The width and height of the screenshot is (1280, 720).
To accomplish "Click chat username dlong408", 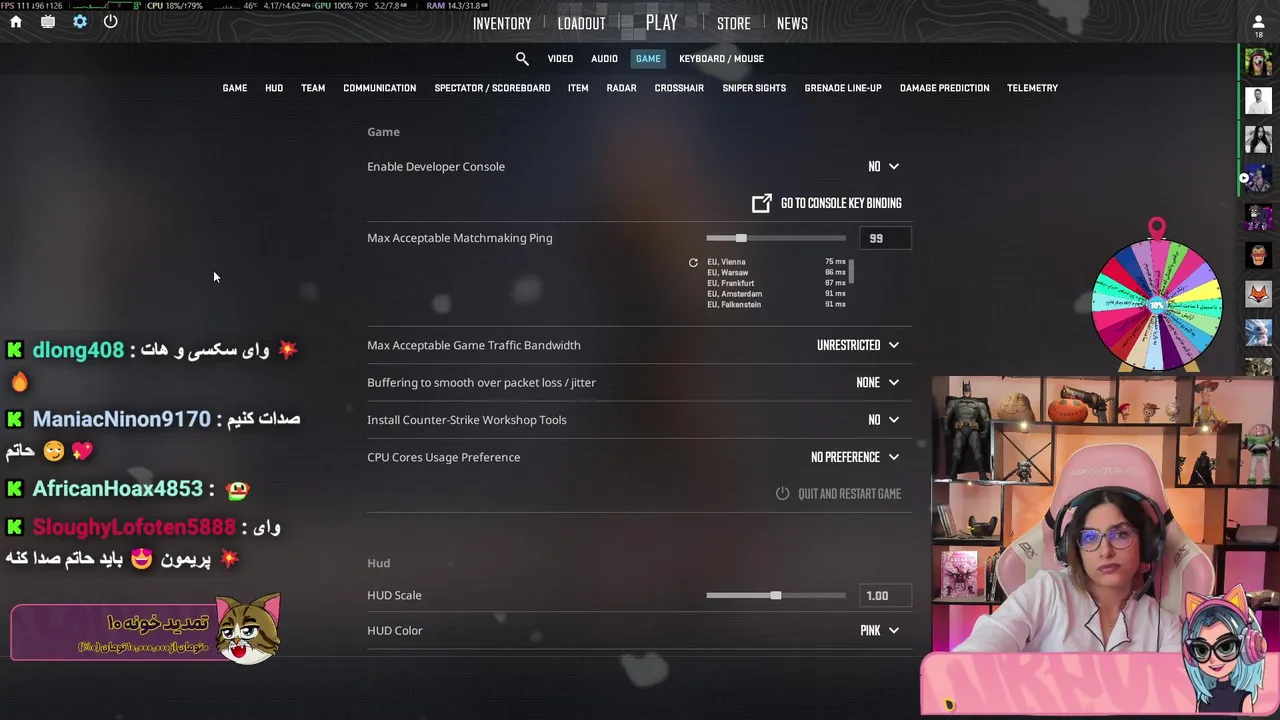I will pyautogui.click(x=78, y=350).
